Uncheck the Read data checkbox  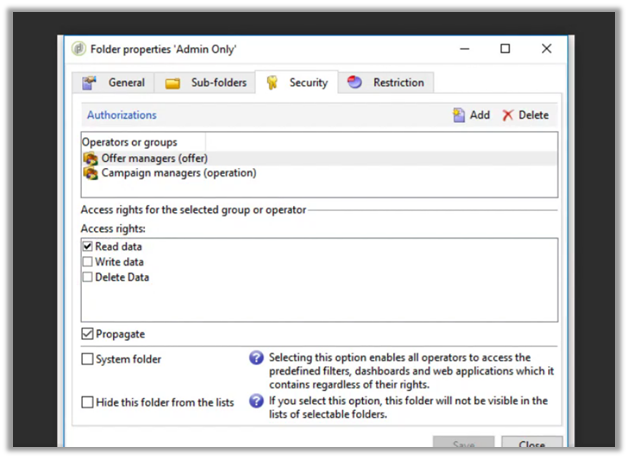(88, 246)
